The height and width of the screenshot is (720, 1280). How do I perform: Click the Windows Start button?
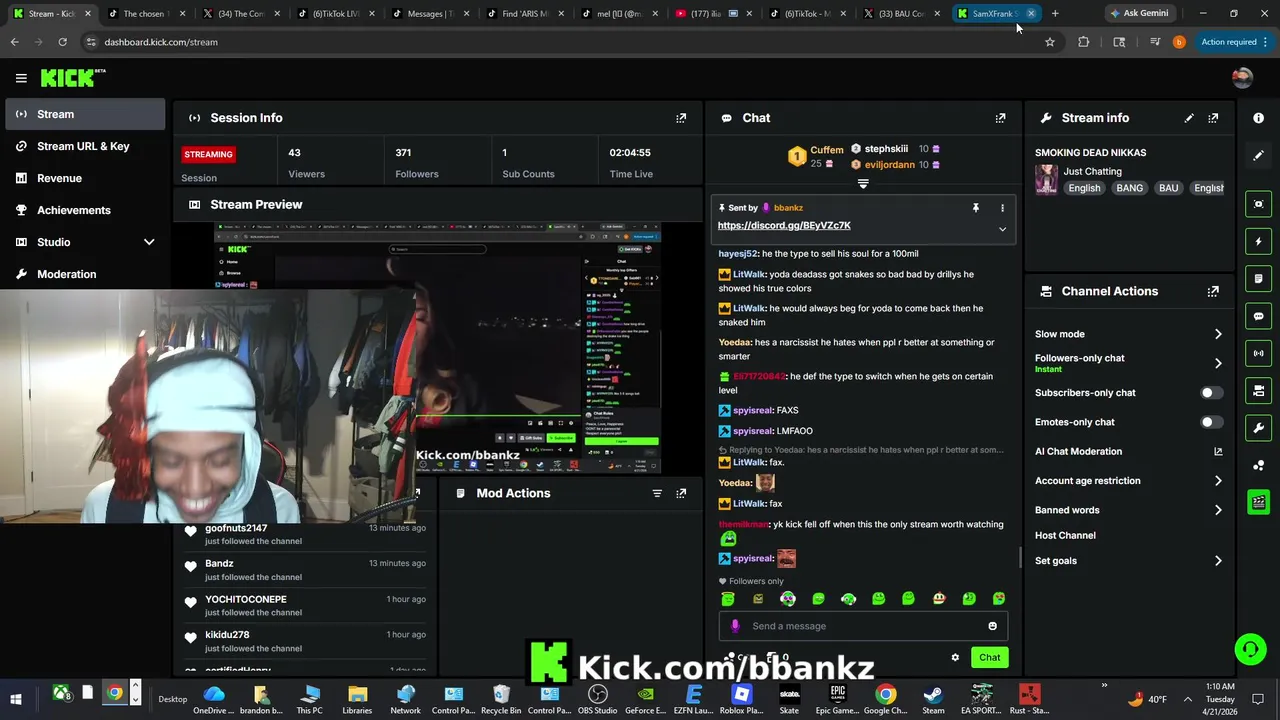[x=16, y=699]
